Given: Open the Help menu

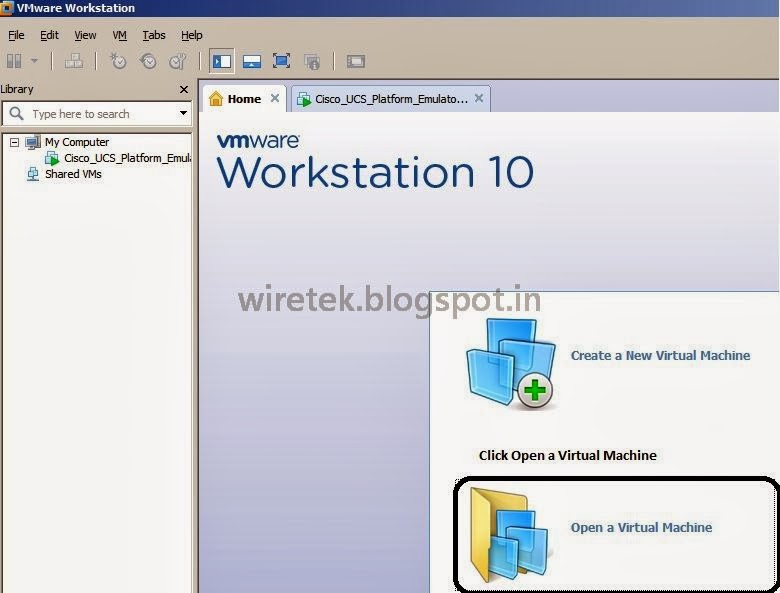Looking at the screenshot, I should point(192,35).
